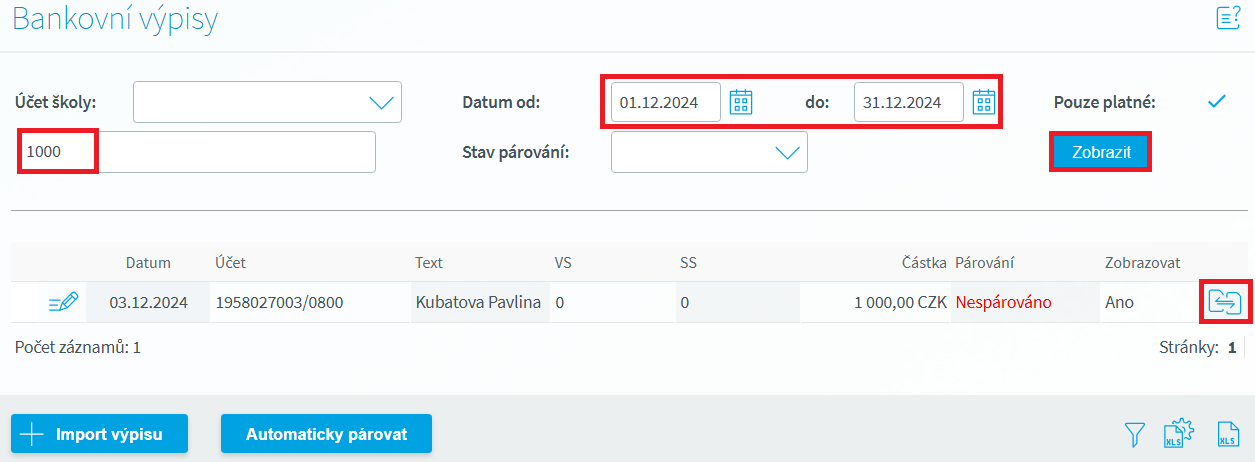Open the calendar picker for Datum od

coord(740,102)
